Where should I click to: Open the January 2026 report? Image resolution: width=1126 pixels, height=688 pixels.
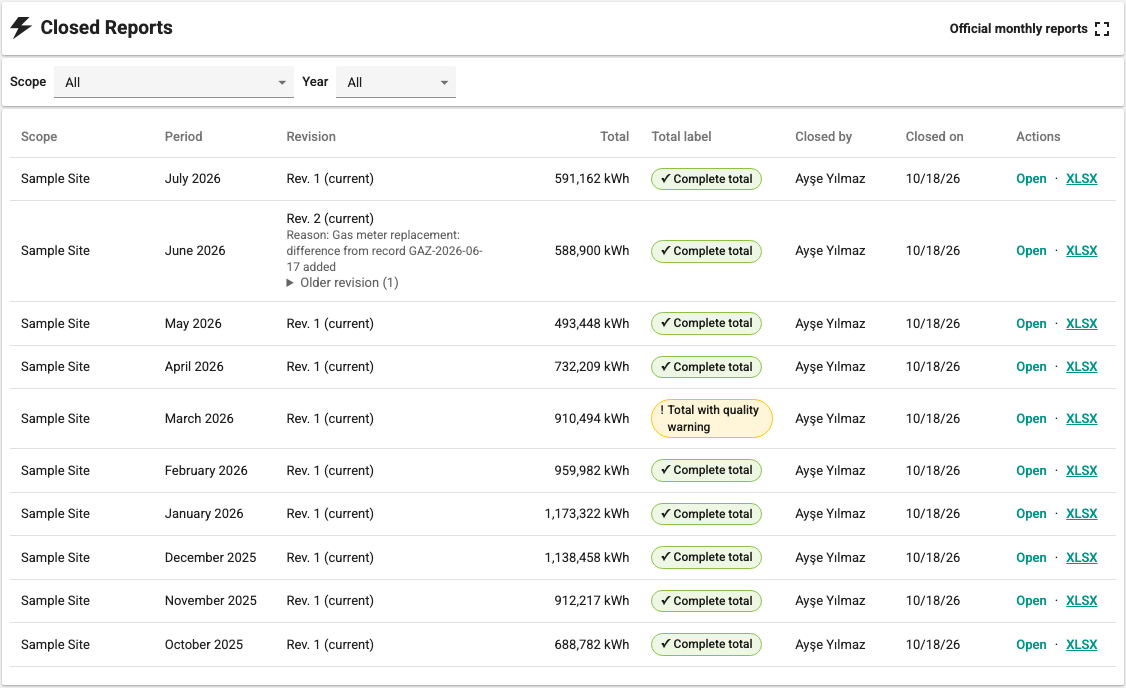1030,514
